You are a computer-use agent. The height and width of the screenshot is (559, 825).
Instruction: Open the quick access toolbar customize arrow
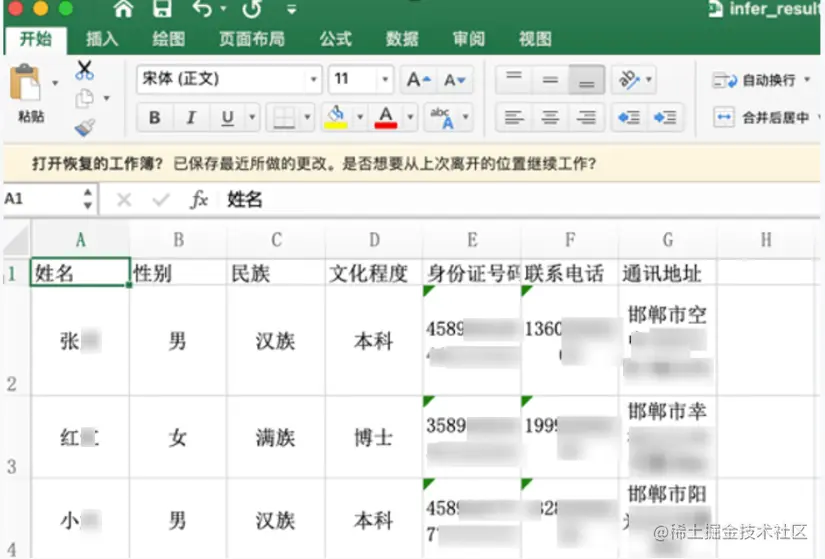click(x=291, y=9)
